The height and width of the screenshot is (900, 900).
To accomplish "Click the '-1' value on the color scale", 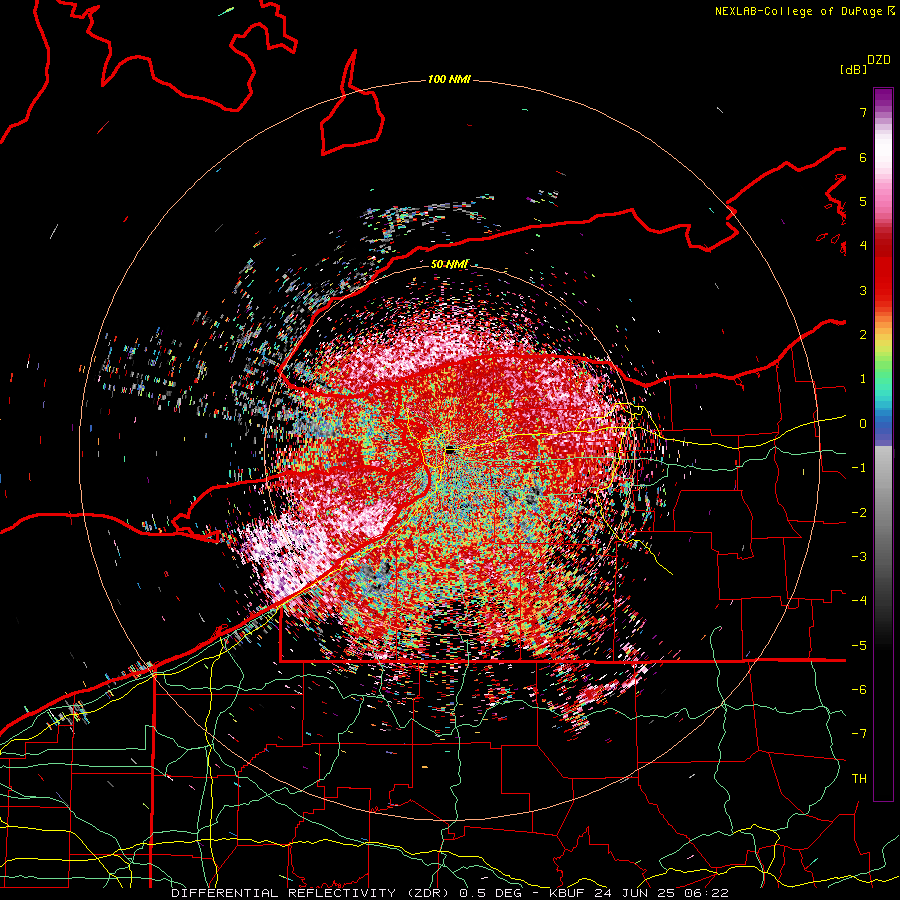I will [x=859, y=468].
